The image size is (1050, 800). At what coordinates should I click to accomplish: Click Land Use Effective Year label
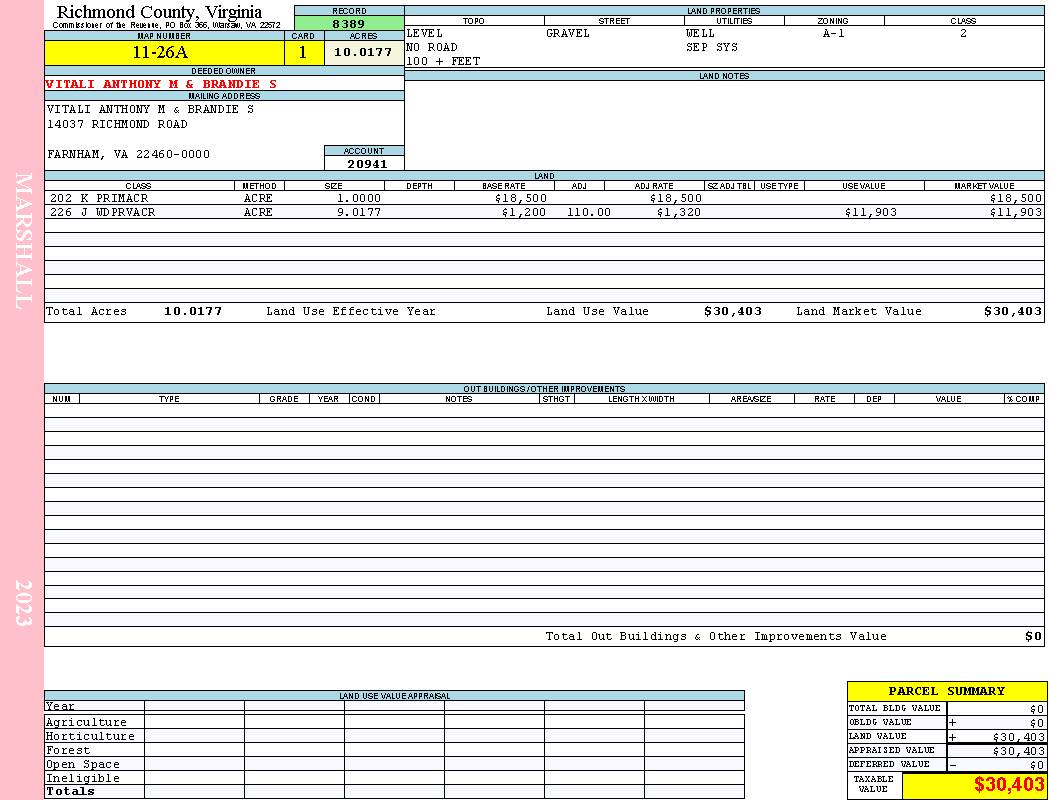point(351,311)
